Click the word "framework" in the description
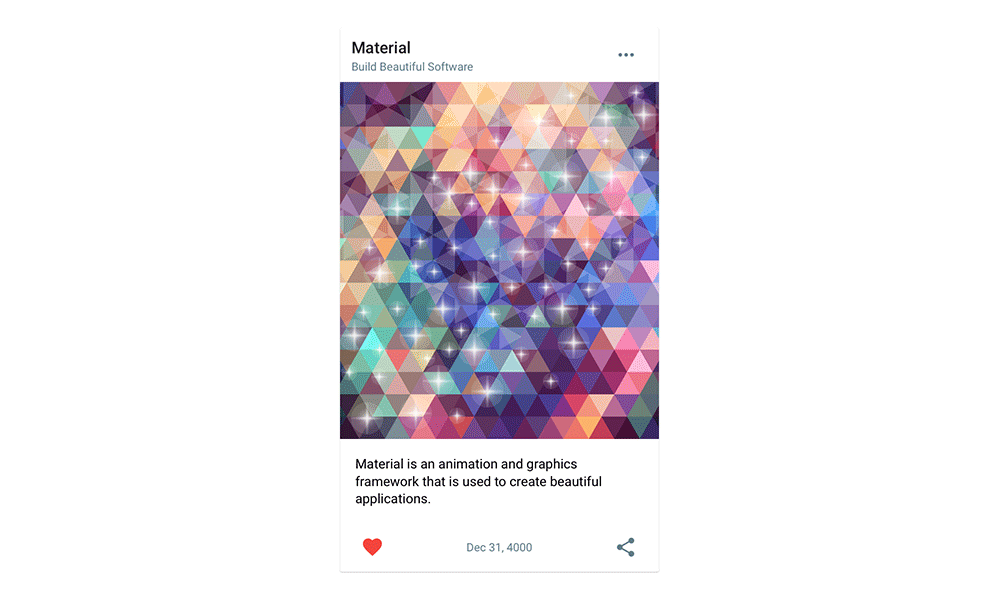The width and height of the screenshot is (1000, 600). pos(387,481)
